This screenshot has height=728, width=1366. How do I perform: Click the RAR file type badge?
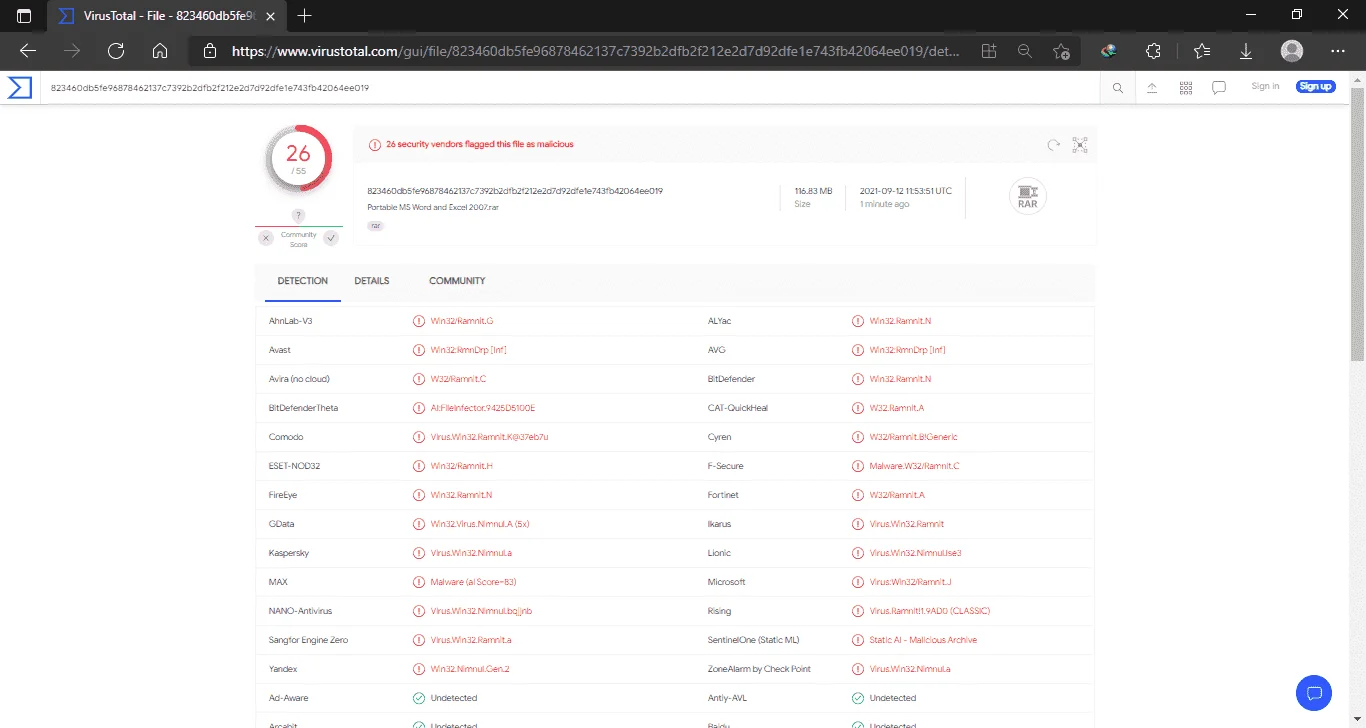[1027, 196]
